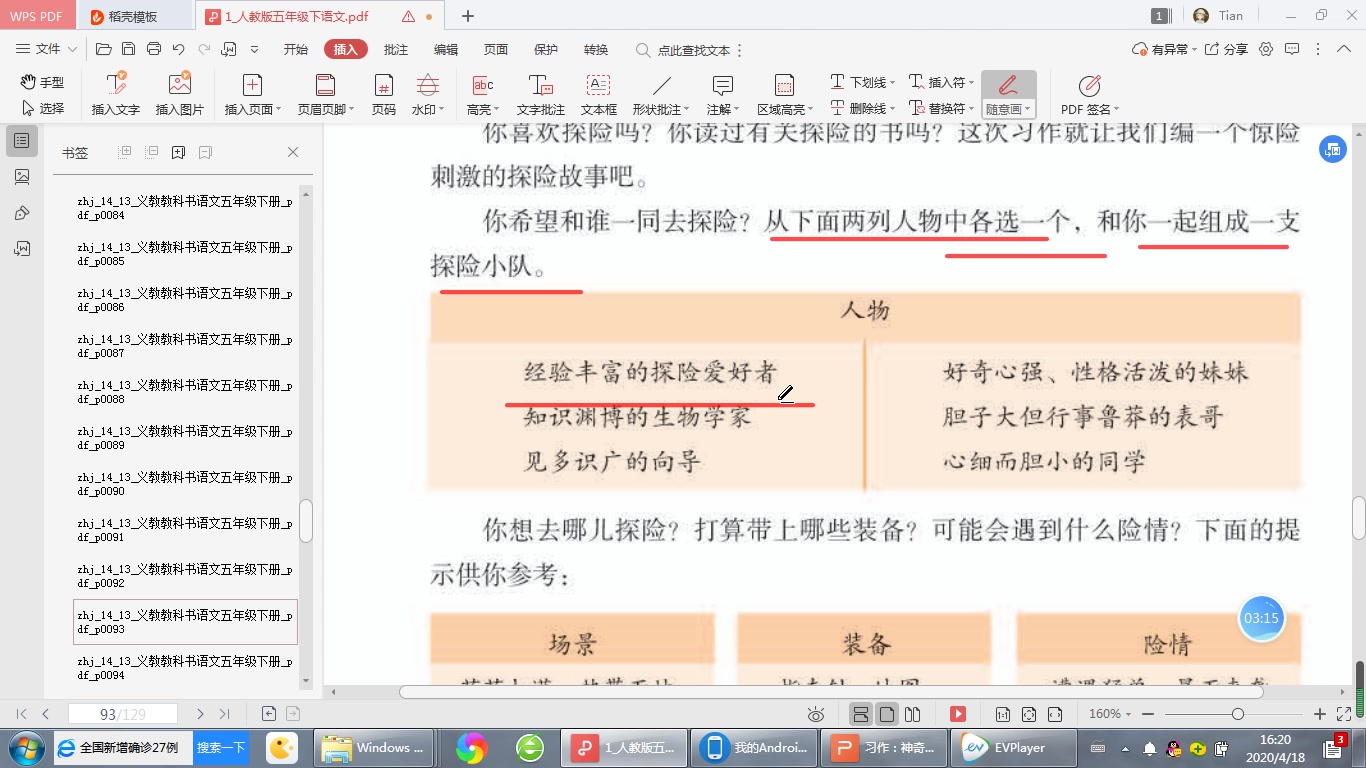
Task: Switch to the 开始 ribbon tab
Action: tap(295, 49)
